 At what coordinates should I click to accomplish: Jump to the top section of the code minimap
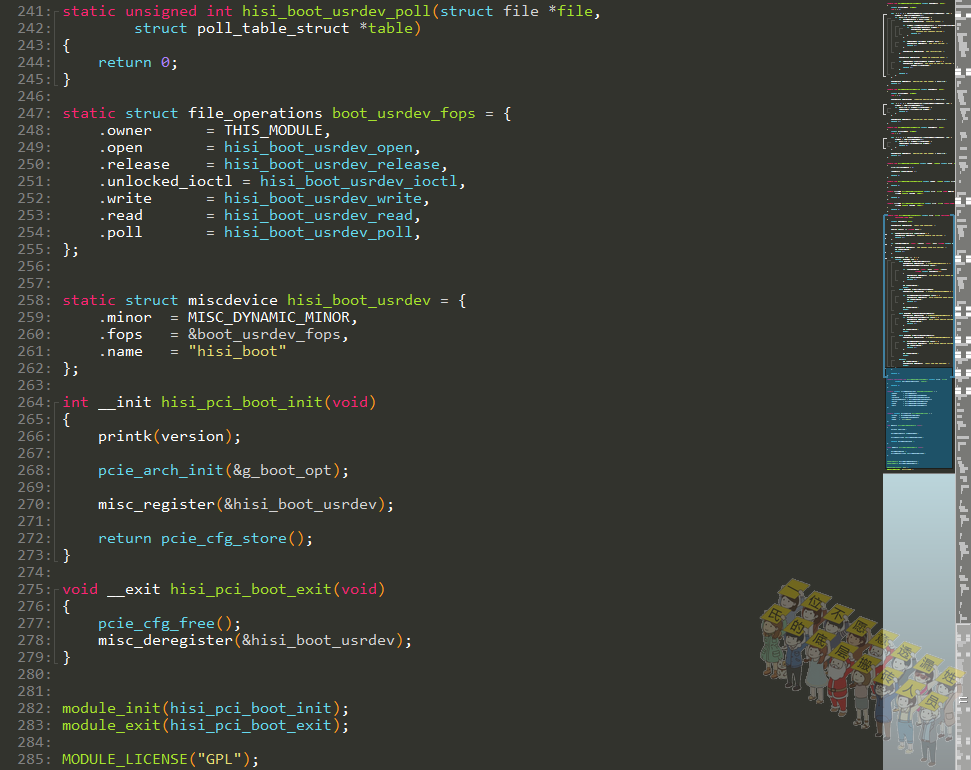[x=918, y=37]
